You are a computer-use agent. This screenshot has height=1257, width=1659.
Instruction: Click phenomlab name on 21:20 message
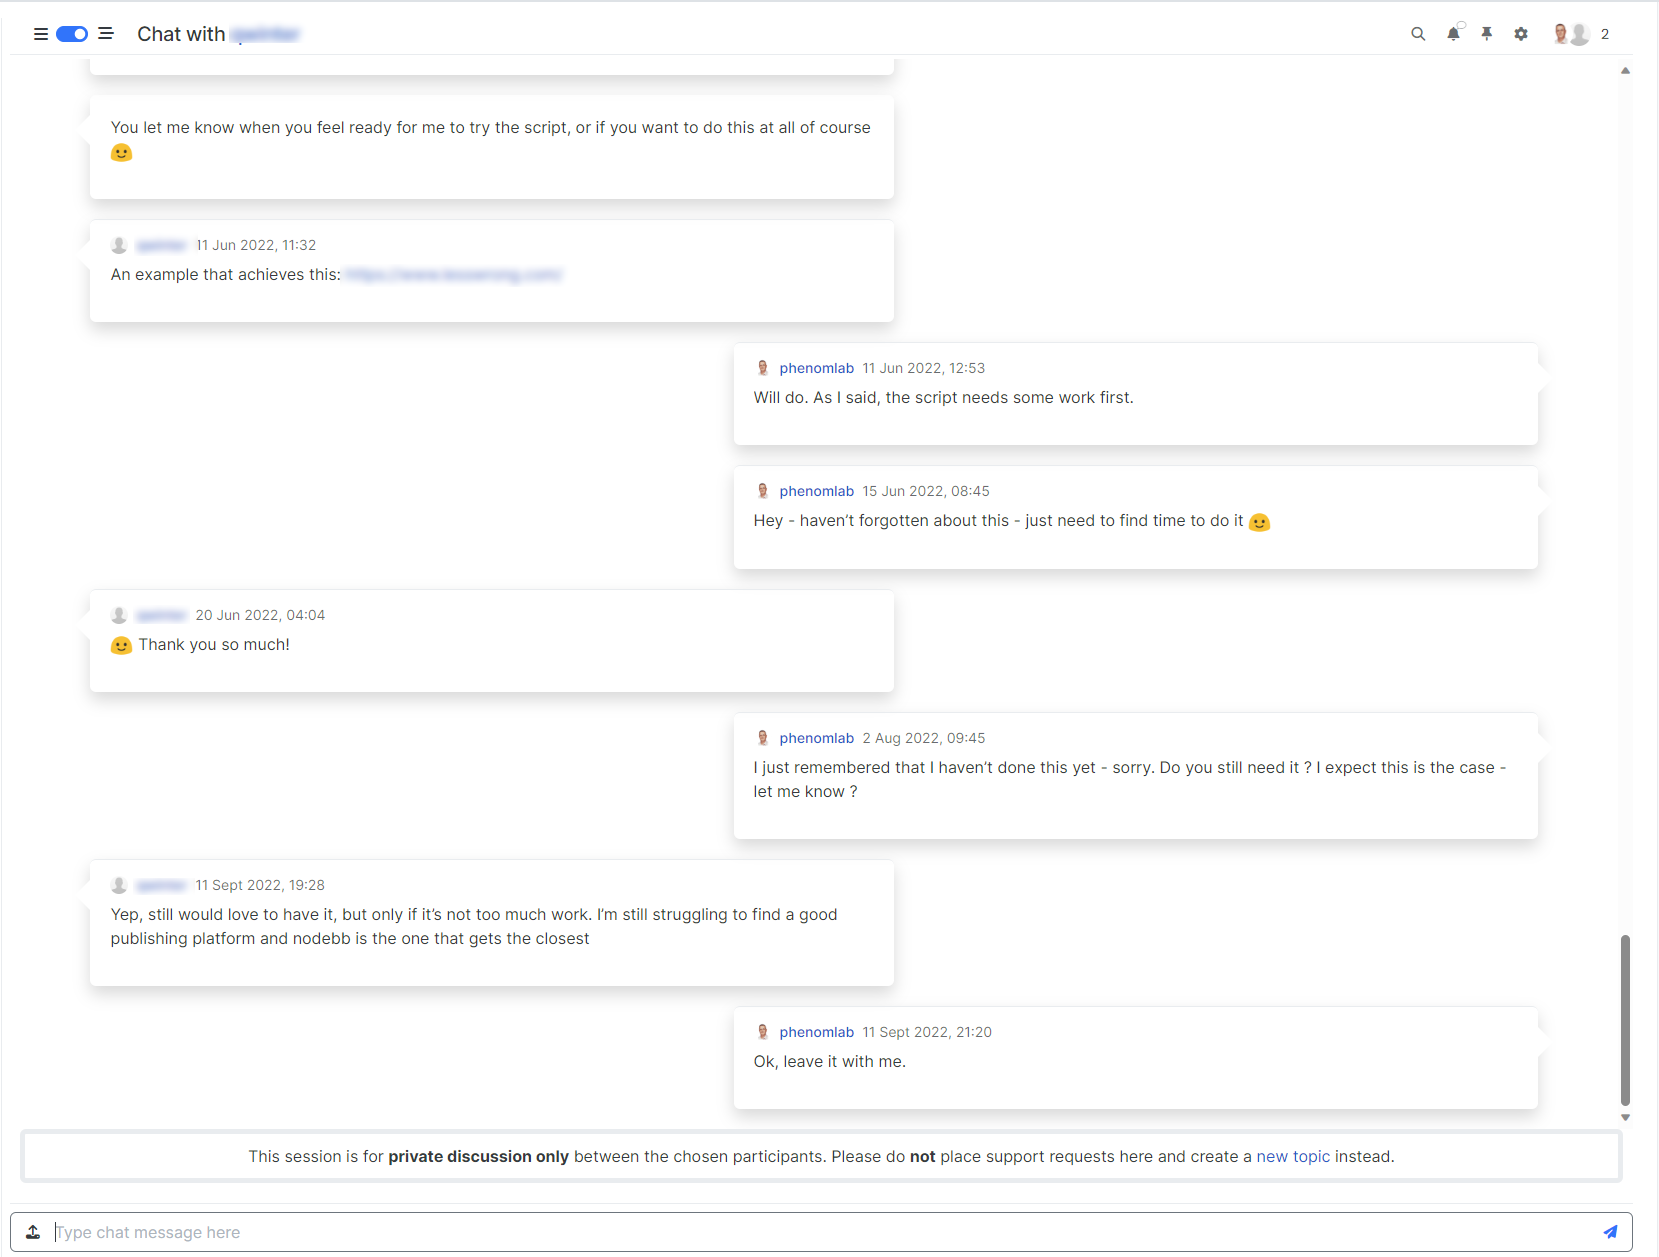click(x=816, y=1032)
